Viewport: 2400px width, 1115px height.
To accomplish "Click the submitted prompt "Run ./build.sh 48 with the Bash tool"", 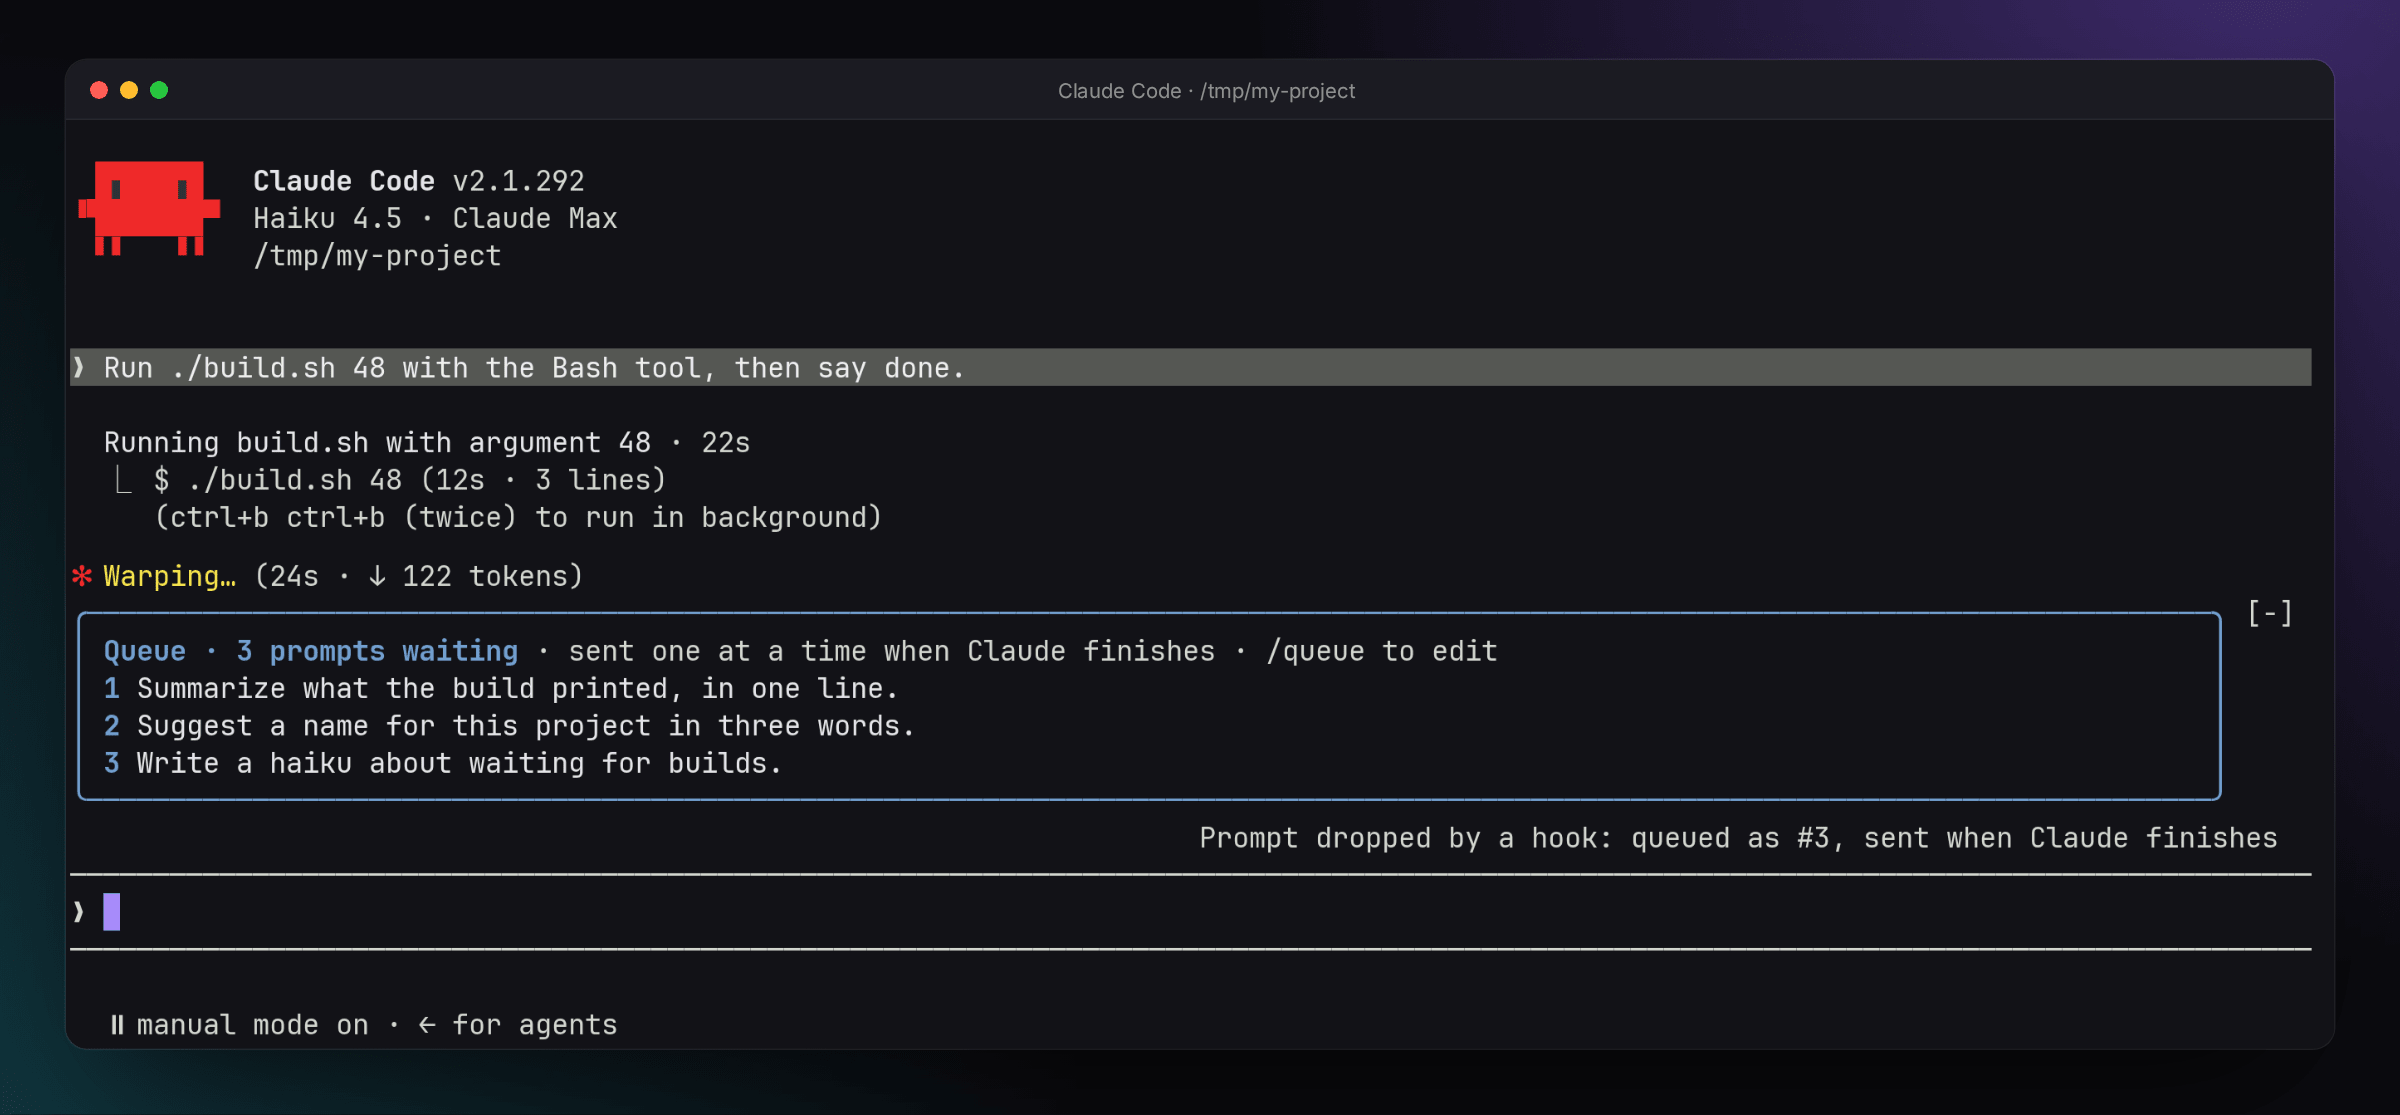I will tap(1190, 368).
